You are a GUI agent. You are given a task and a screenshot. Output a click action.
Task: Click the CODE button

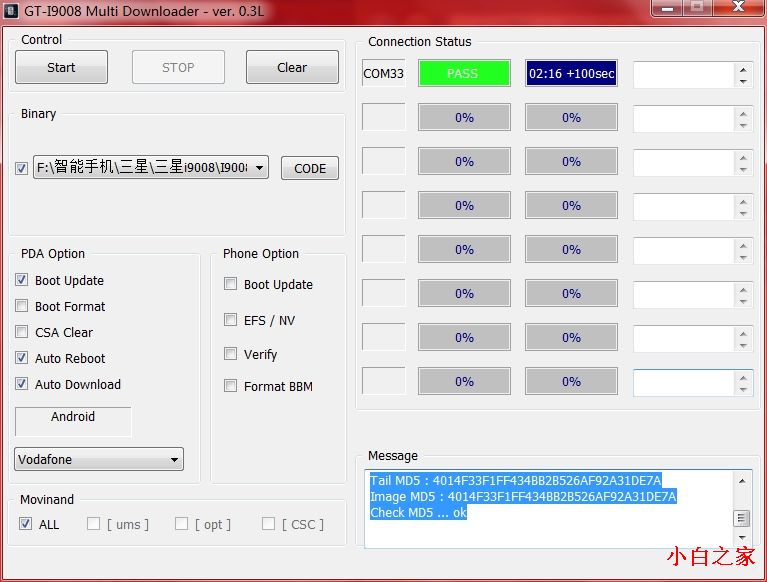[310, 168]
